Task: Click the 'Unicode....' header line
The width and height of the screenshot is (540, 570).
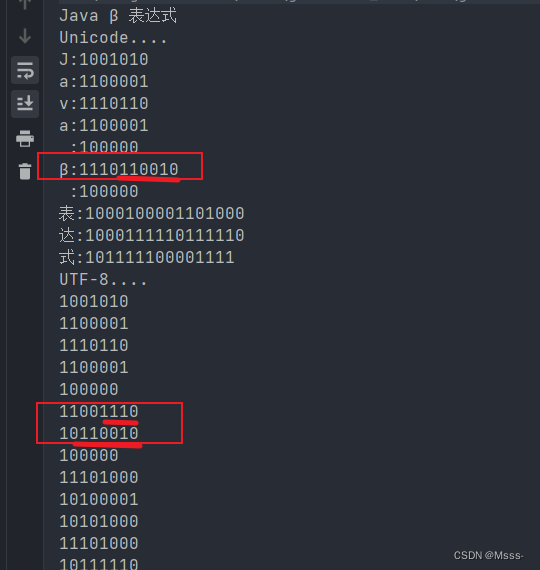Action: coord(113,38)
